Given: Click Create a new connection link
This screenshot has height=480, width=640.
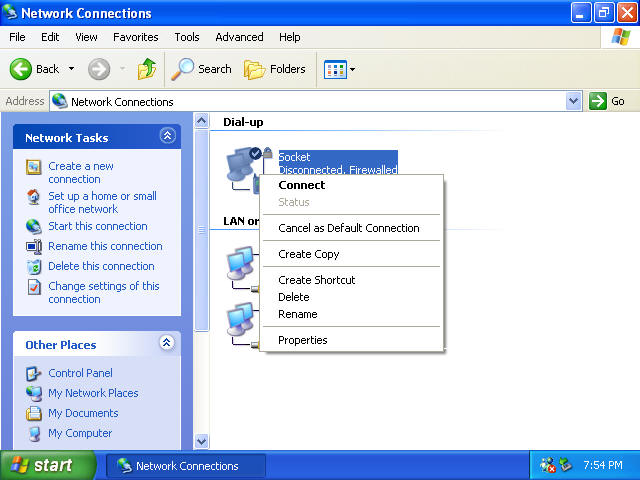Looking at the screenshot, I should 80,173.
